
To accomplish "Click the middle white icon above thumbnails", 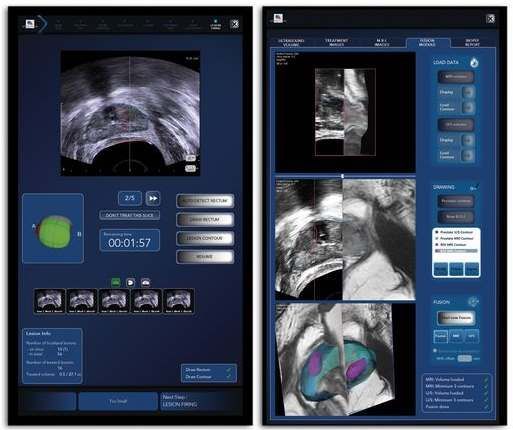I will (x=131, y=283).
